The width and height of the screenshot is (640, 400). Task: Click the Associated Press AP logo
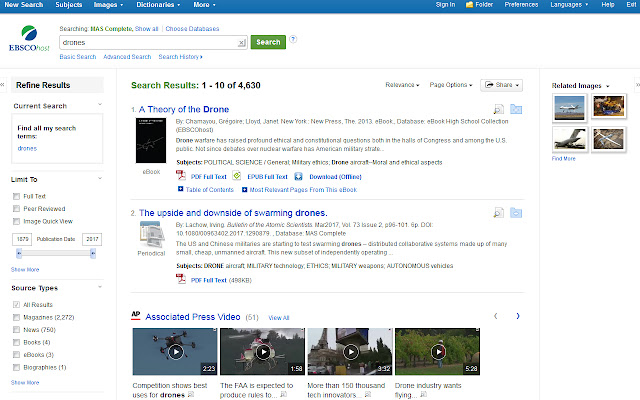click(x=136, y=315)
